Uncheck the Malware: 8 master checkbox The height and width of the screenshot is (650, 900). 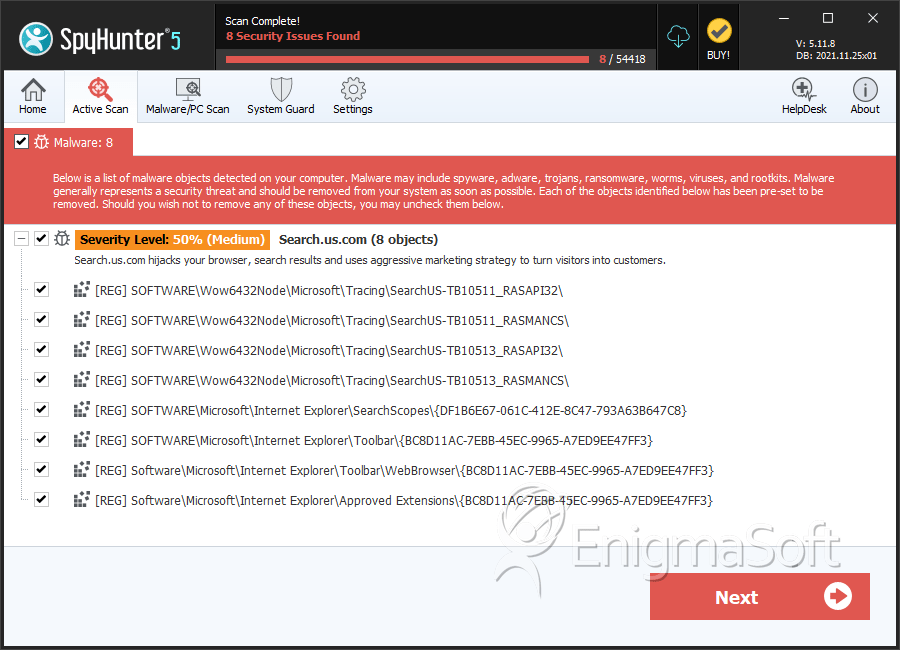point(21,142)
